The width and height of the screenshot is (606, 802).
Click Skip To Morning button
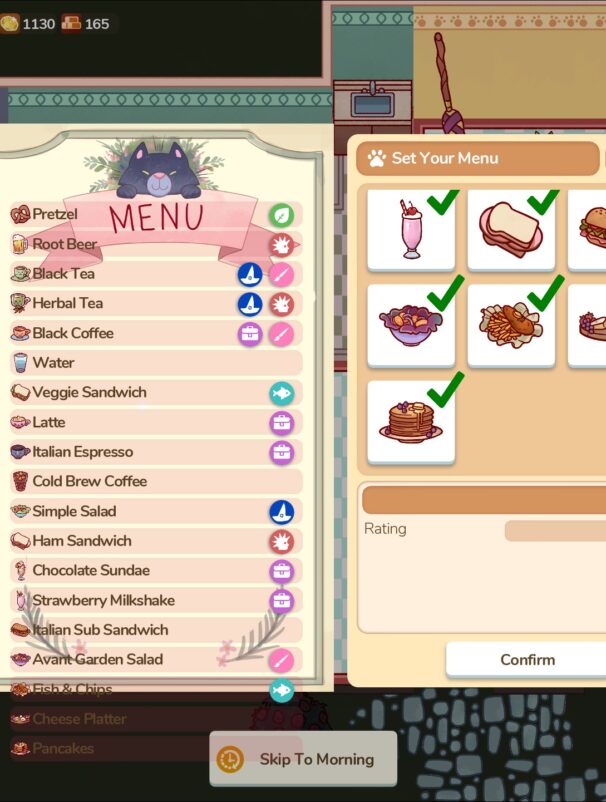(x=303, y=759)
